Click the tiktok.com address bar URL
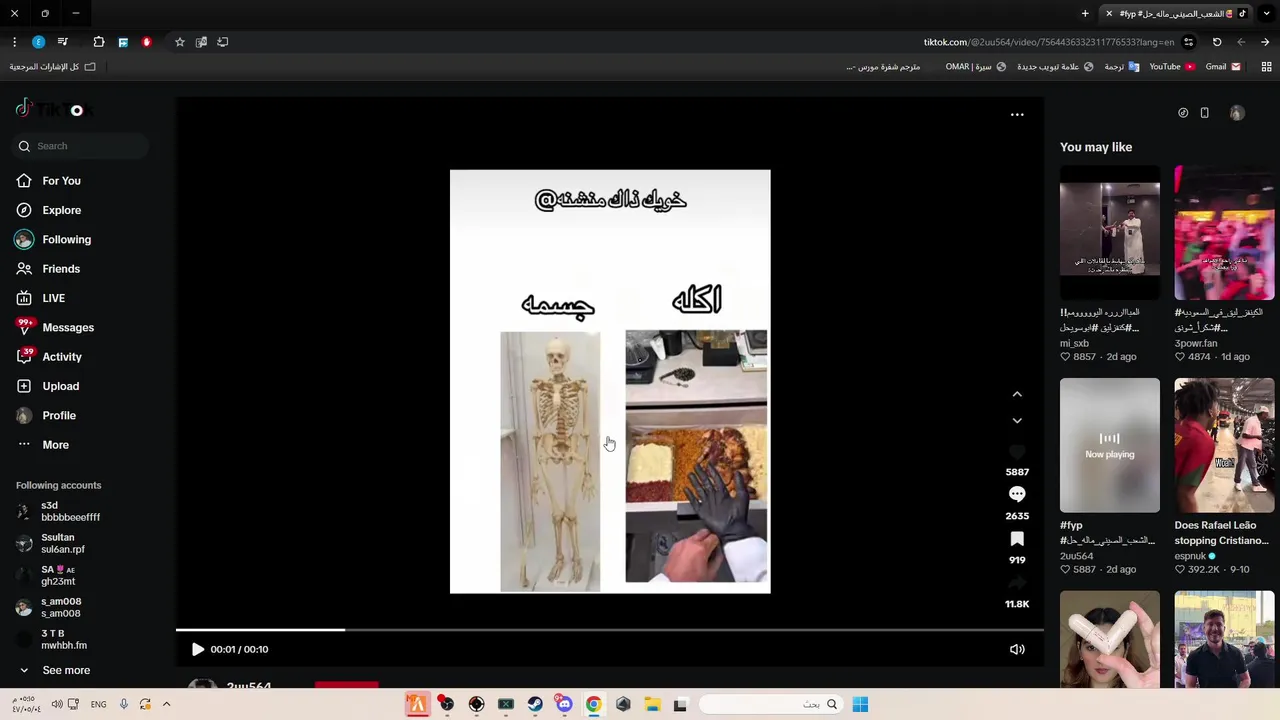 tap(1048, 42)
